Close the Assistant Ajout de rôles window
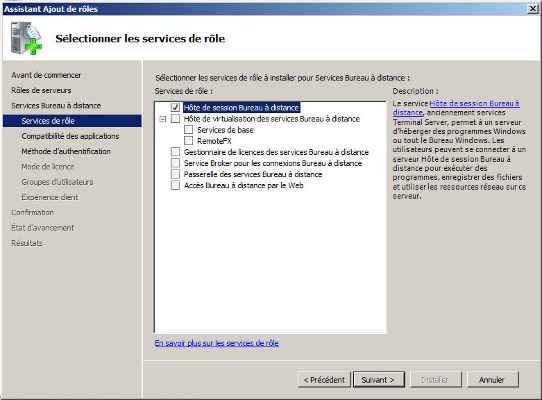The height and width of the screenshot is (400, 542). (533, 9)
